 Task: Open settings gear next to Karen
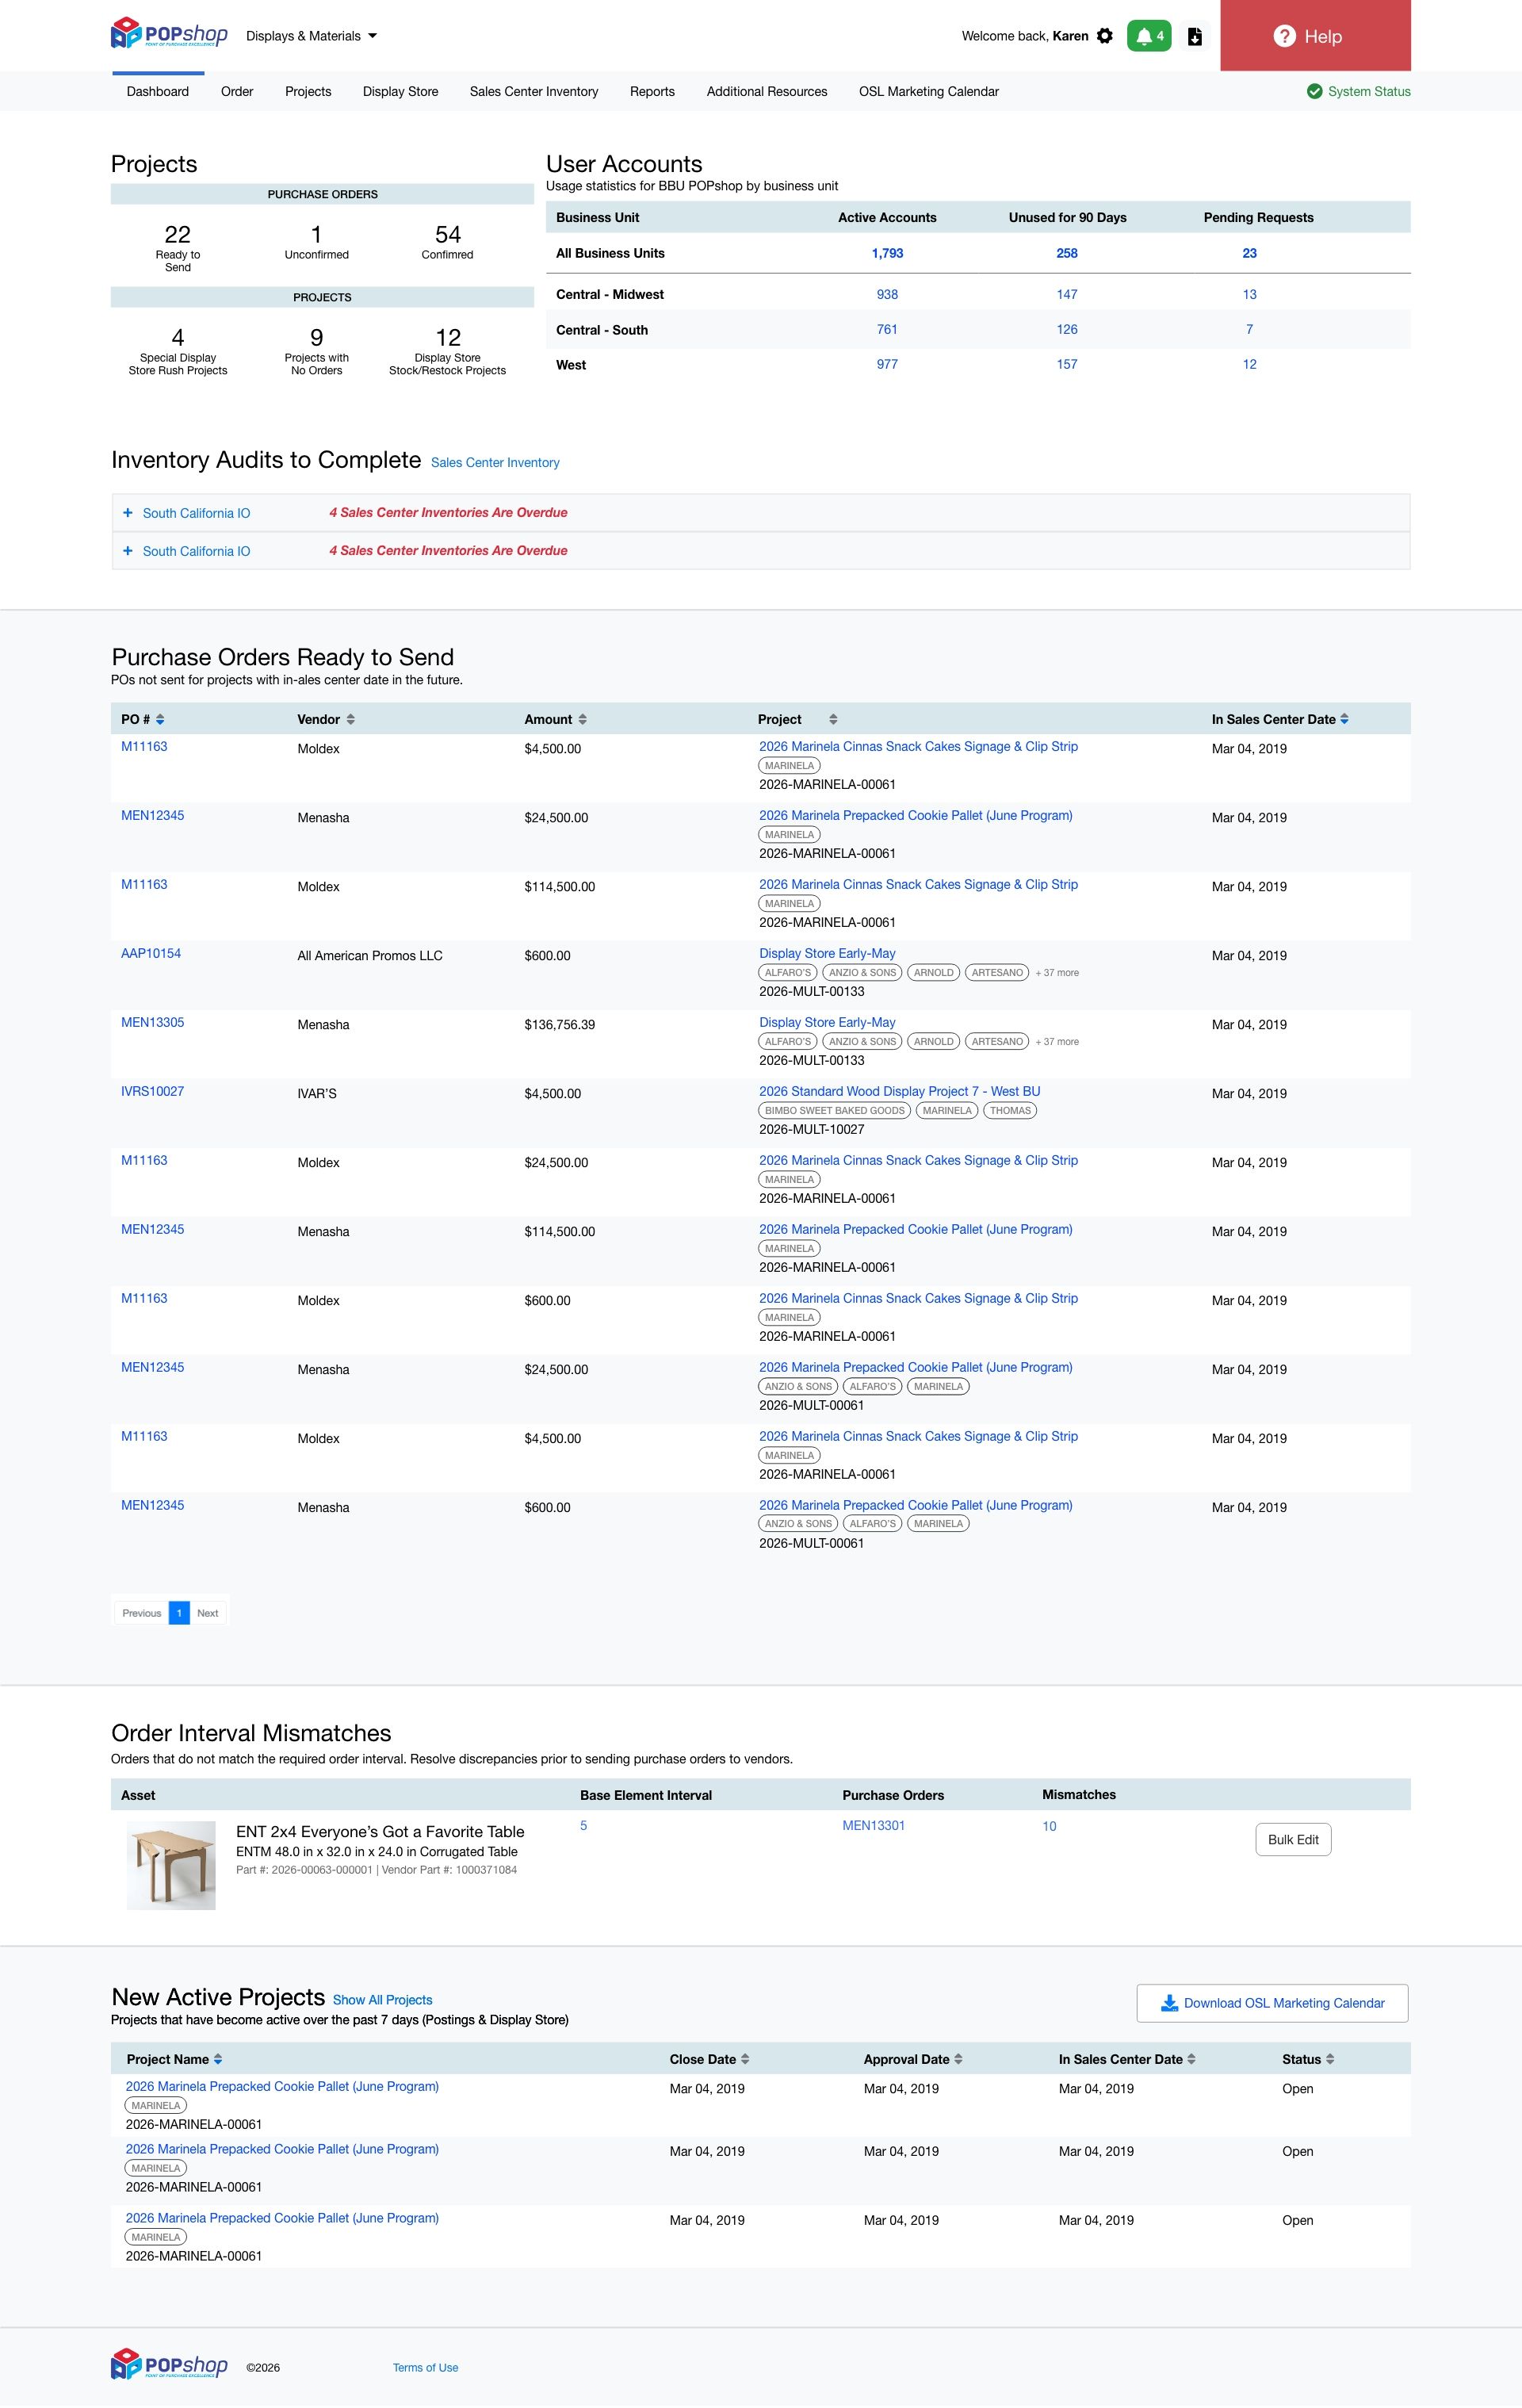tap(1104, 36)
